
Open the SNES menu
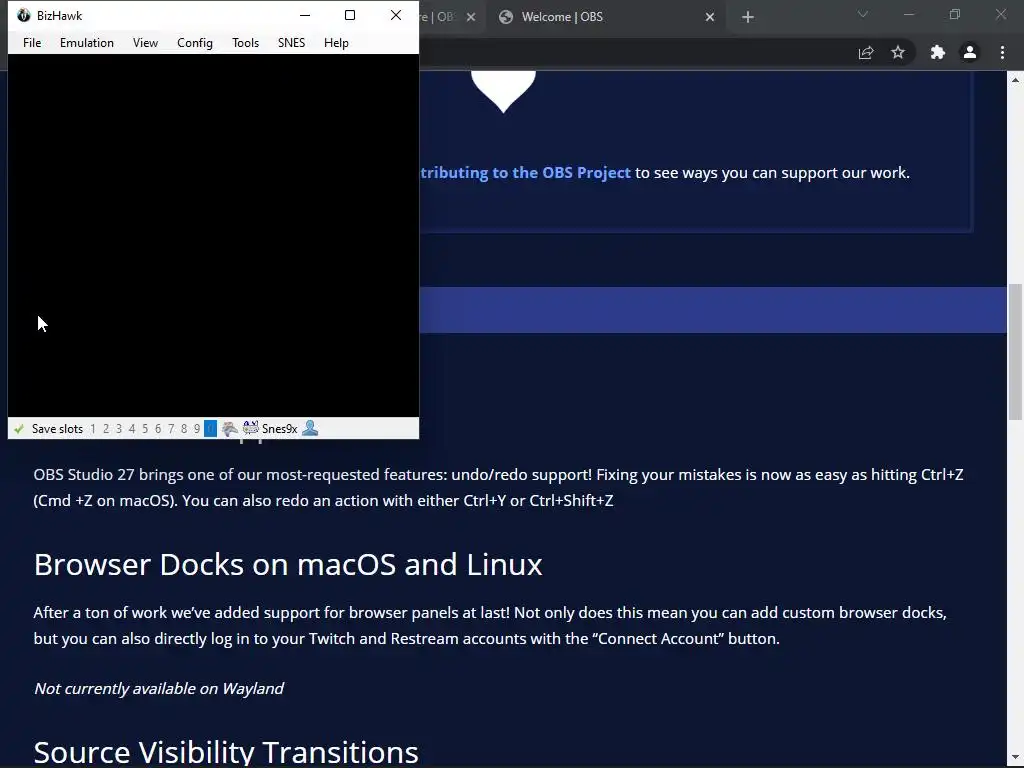tap(291, 42)
